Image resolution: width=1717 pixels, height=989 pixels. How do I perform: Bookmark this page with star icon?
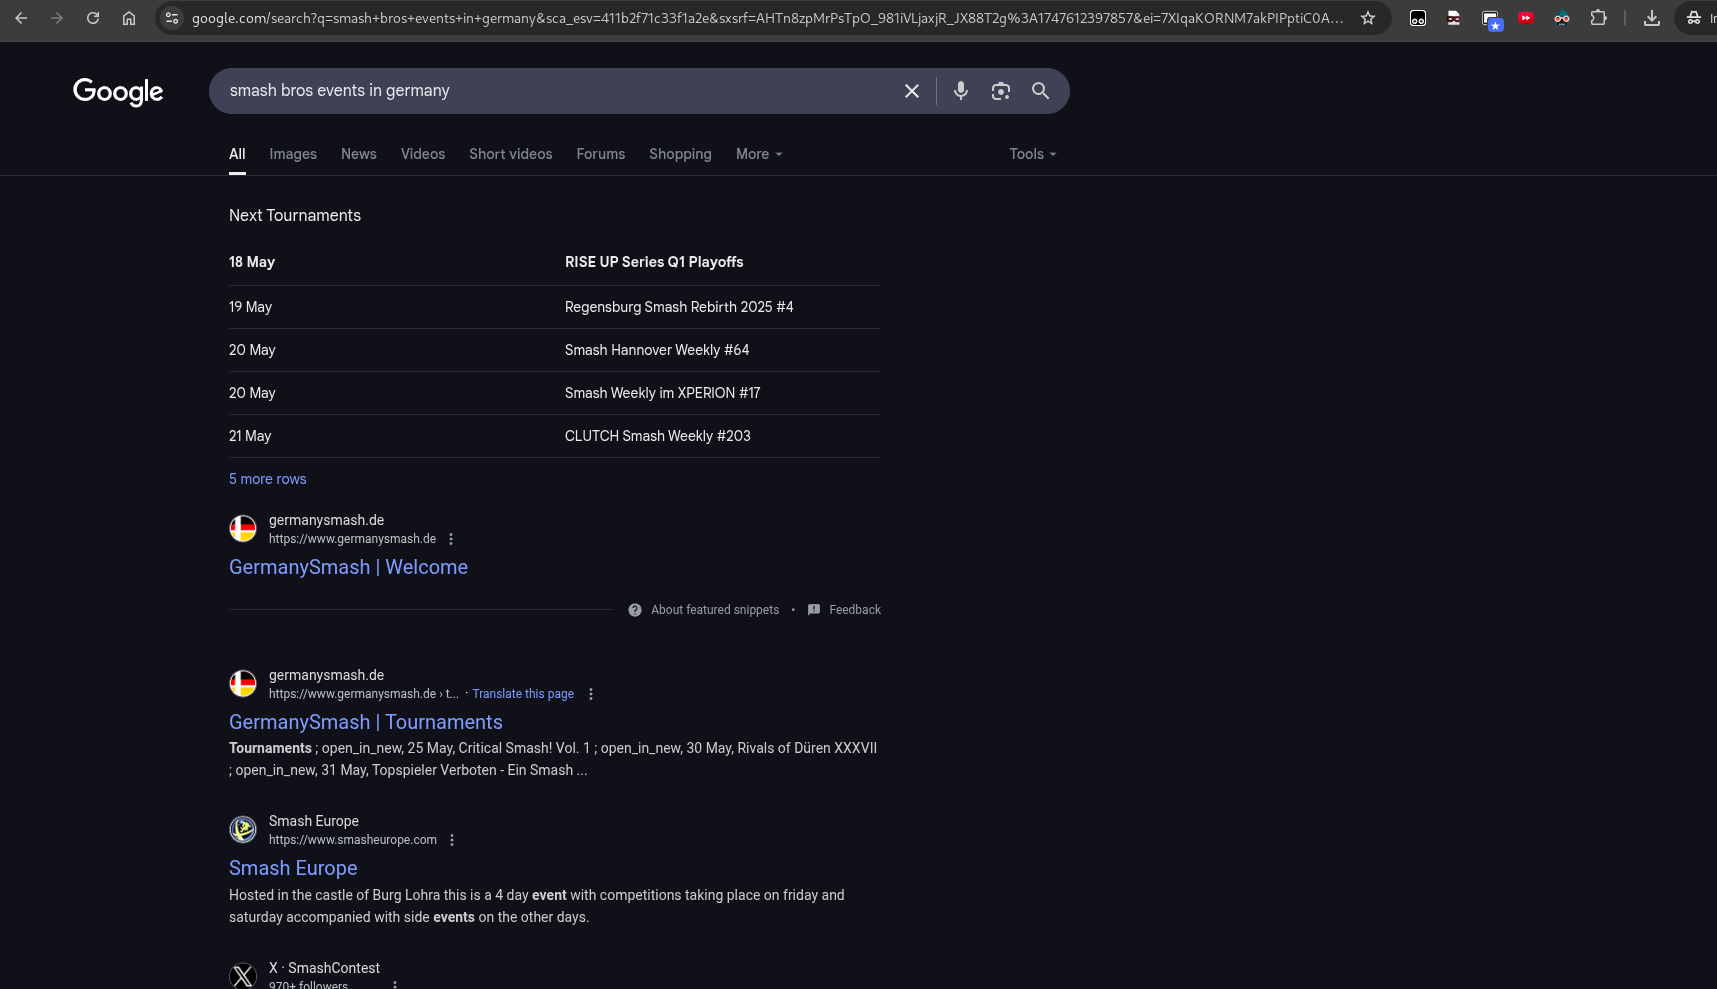coord(1367,18)
